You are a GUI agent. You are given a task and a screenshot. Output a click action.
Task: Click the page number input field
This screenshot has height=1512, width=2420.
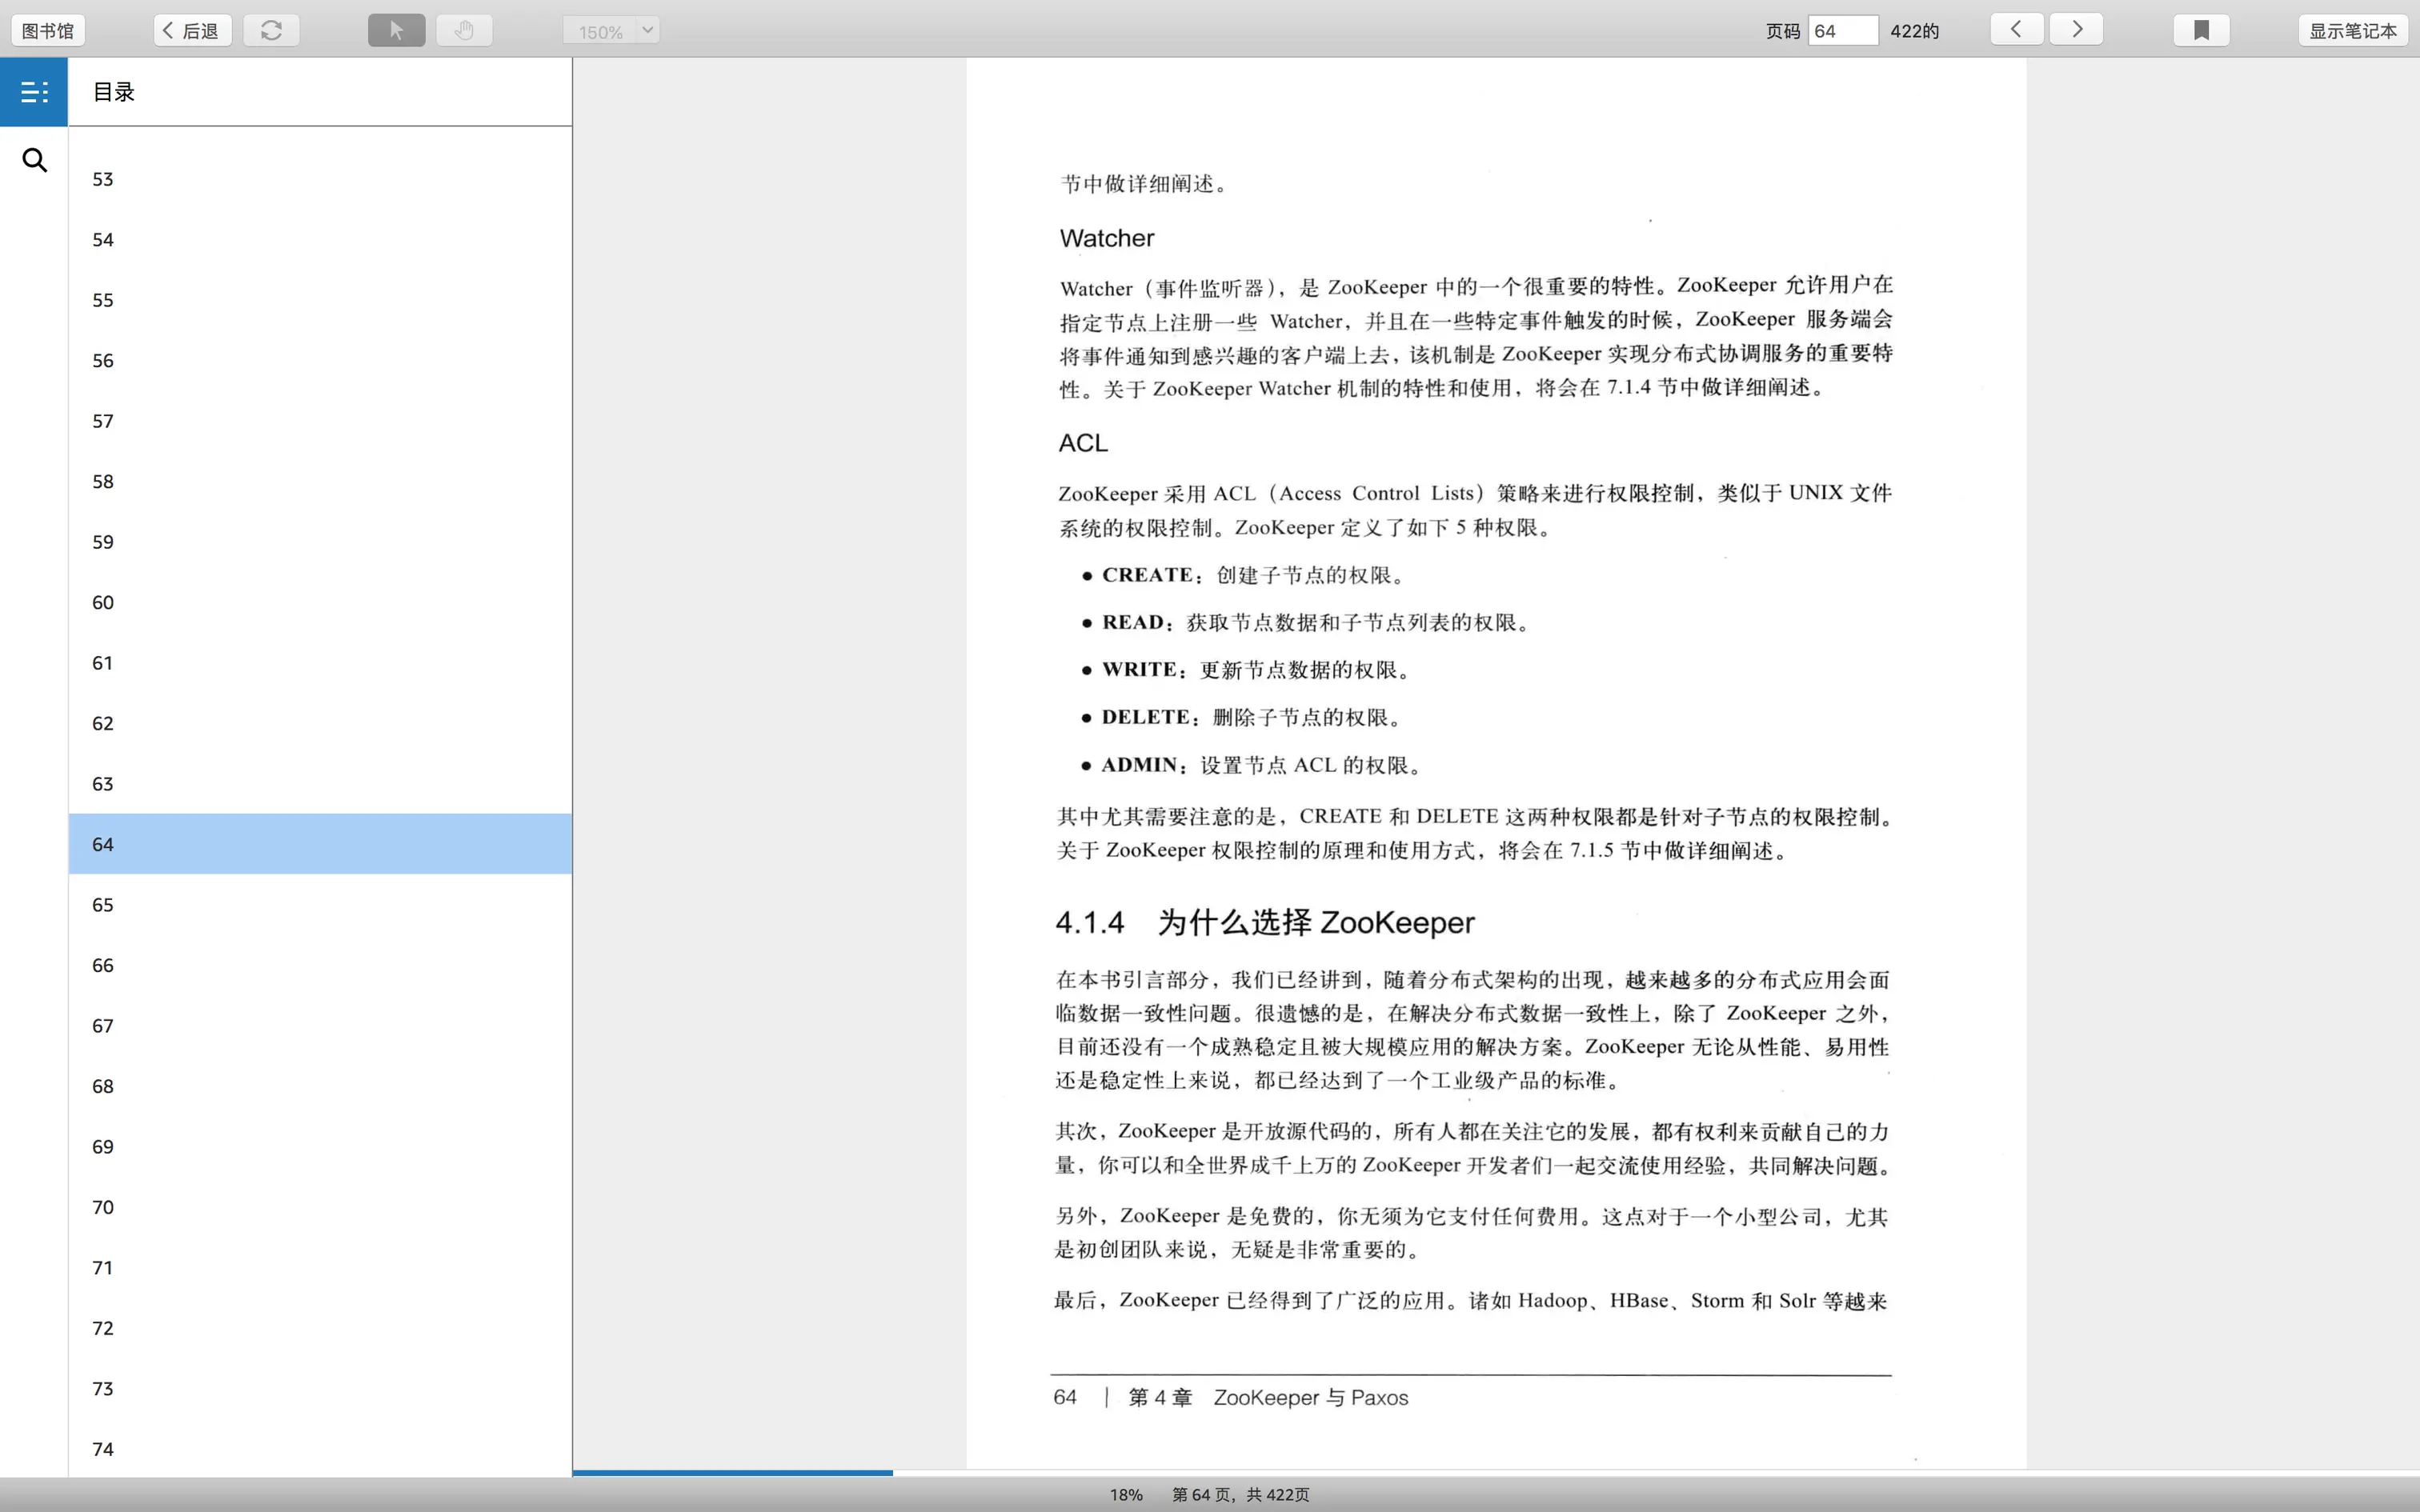click(1842, 30)
